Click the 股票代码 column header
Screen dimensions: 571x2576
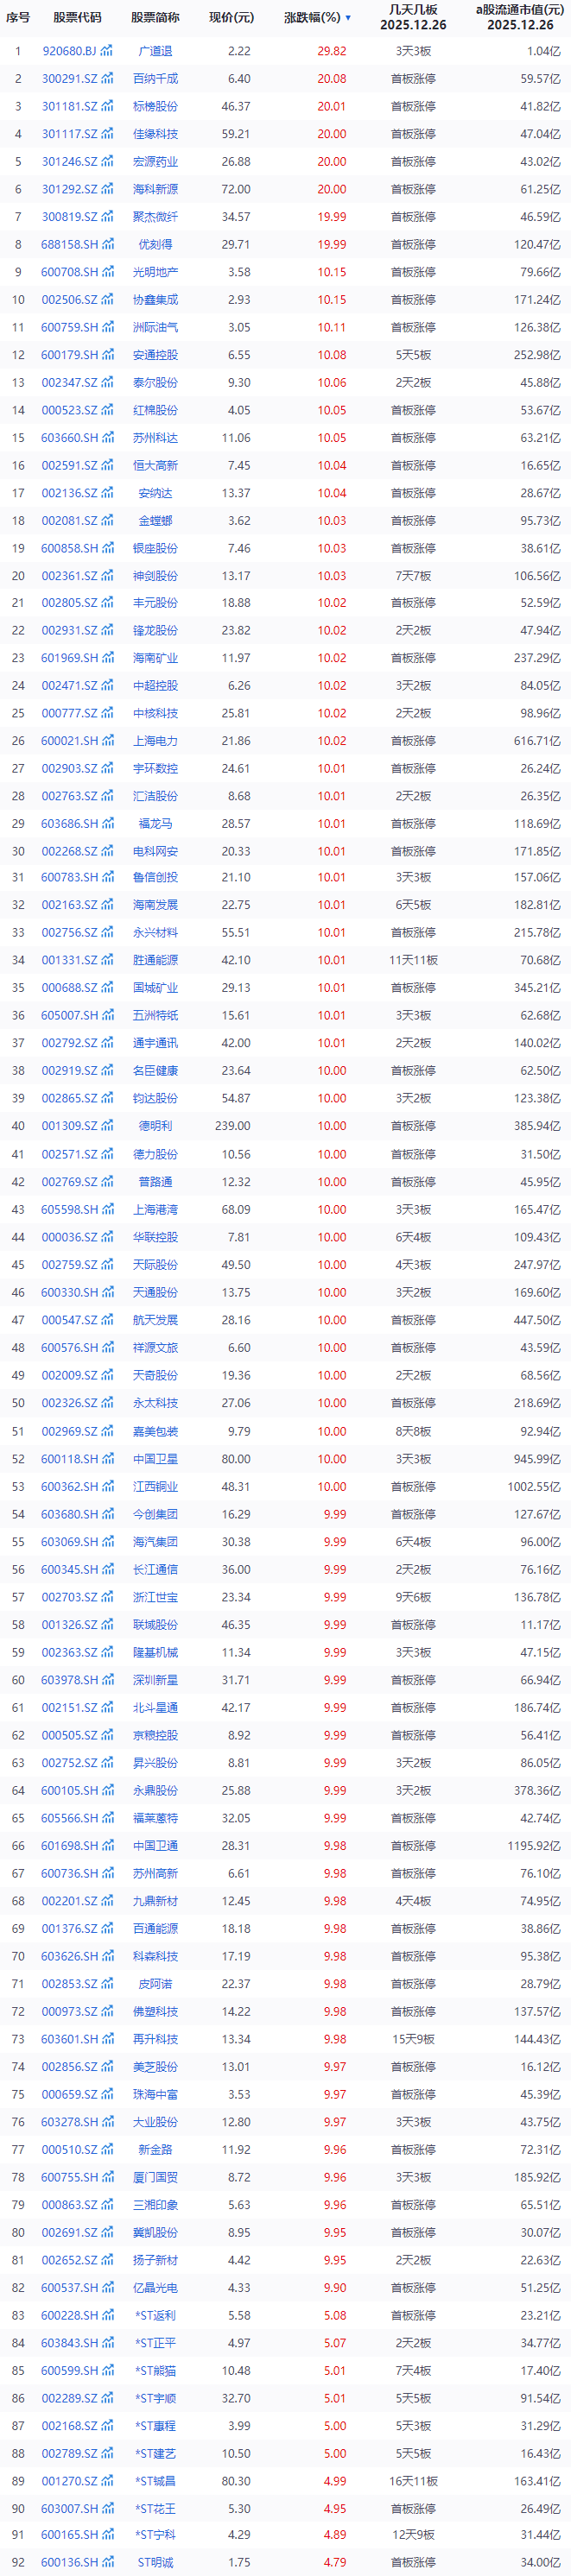pos(77,18)
